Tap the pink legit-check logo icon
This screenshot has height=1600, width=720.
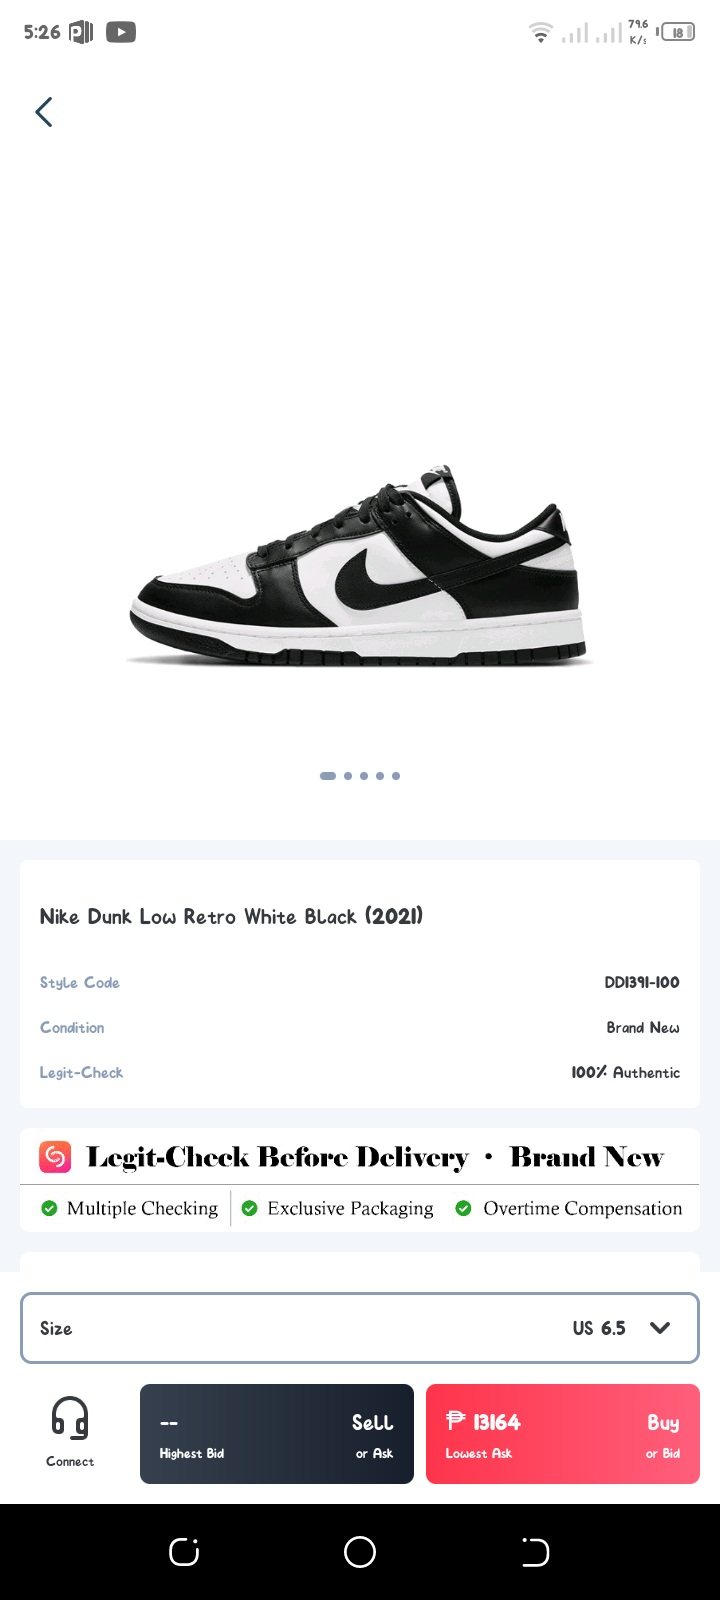coord(55,1157)
